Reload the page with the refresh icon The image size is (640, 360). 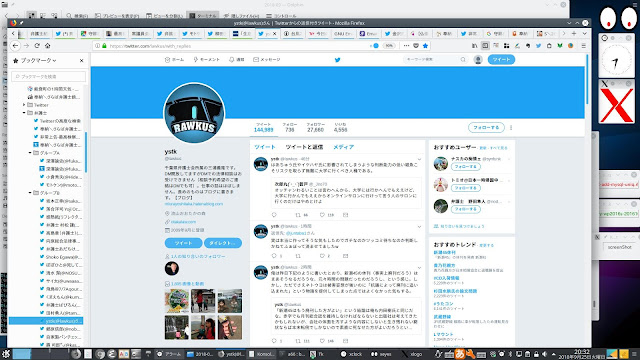37,46
